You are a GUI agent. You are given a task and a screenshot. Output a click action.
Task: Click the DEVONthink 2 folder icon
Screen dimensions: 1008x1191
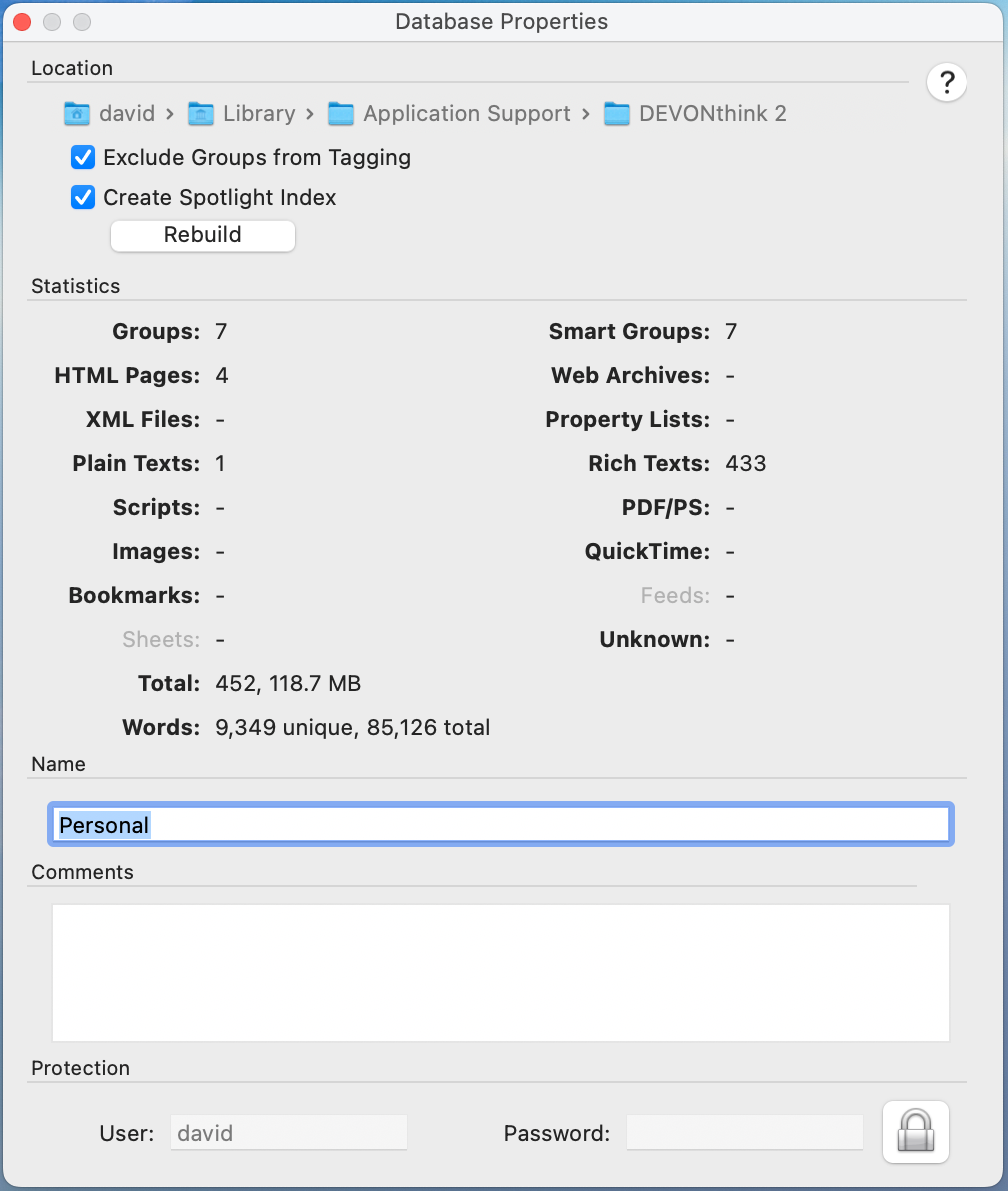617,114
